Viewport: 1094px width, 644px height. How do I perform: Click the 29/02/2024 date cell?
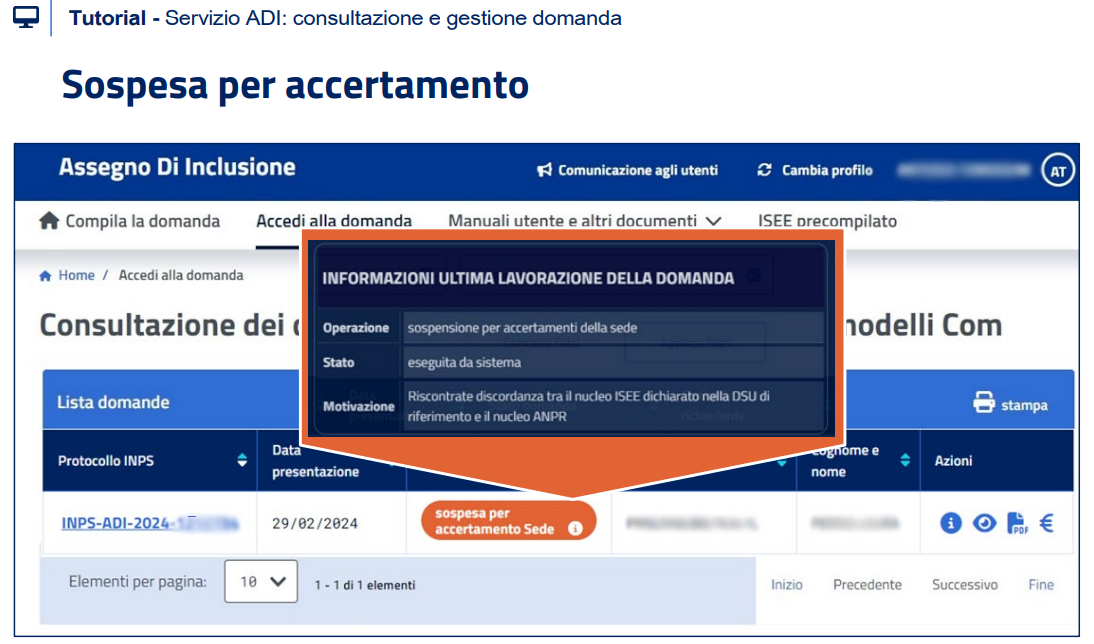pos(315,523)
